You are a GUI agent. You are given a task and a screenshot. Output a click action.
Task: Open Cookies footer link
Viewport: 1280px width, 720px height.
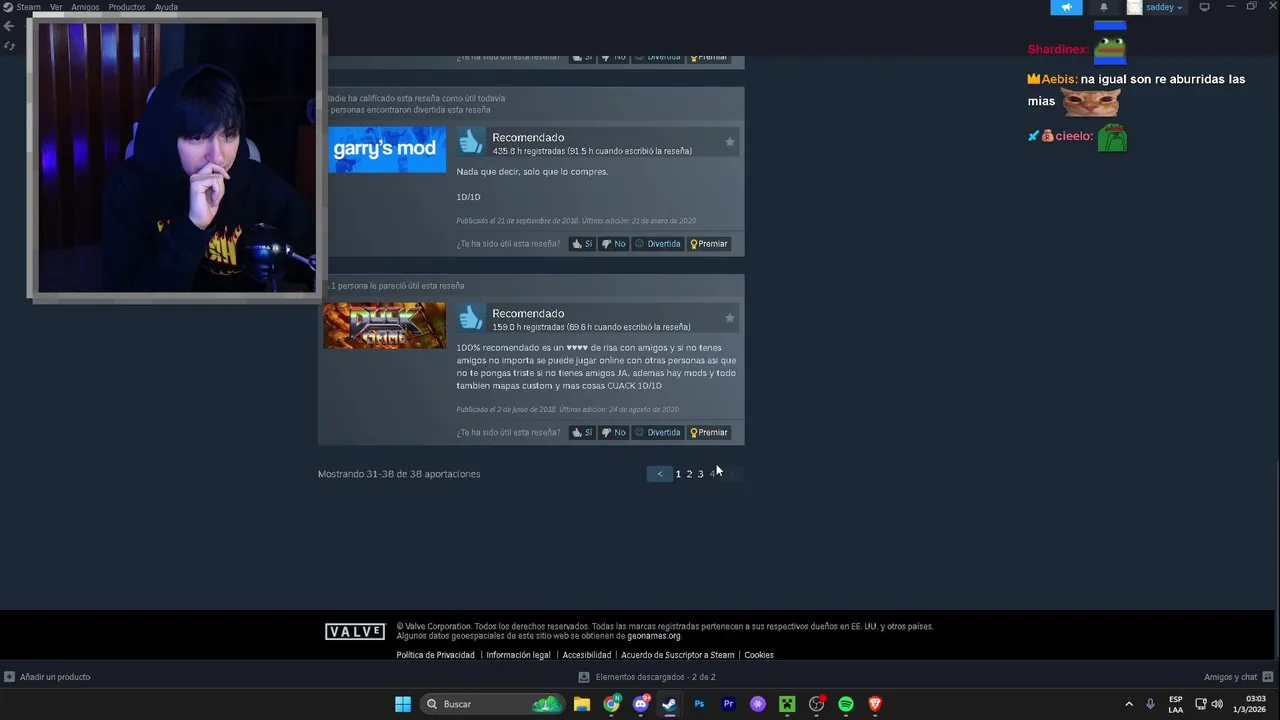(x=759, y=655)
